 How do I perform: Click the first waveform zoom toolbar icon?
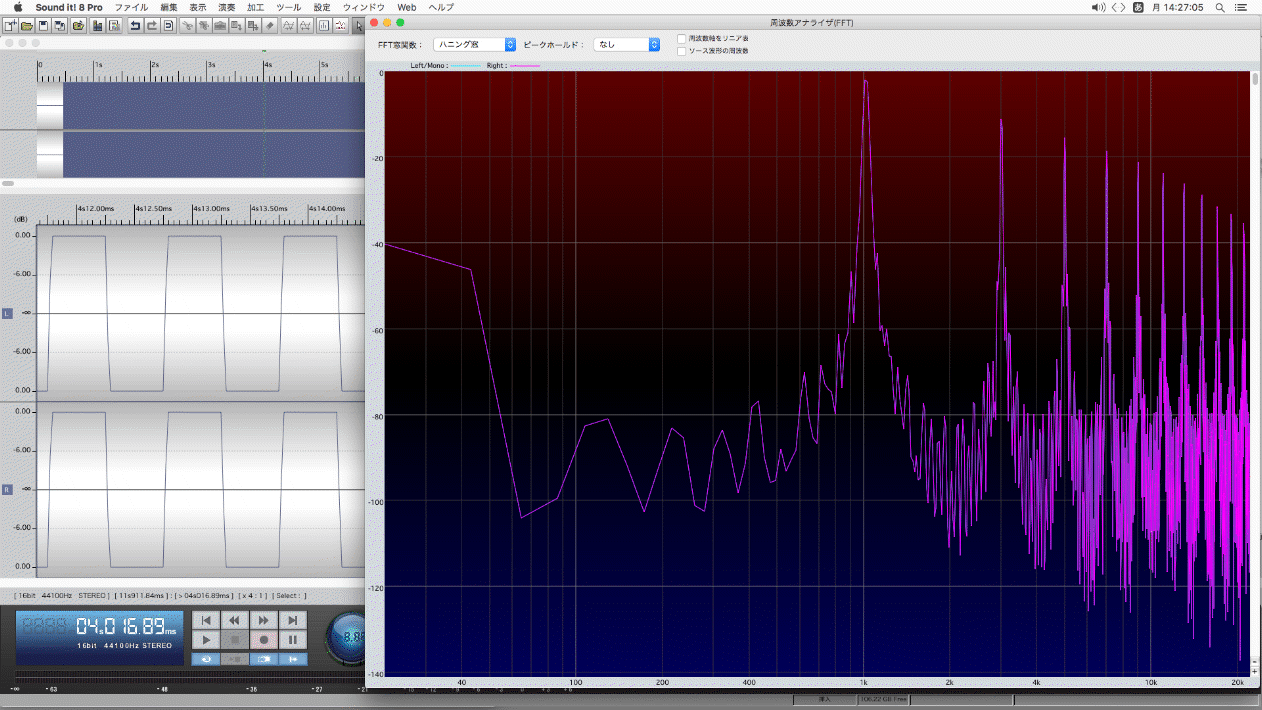tap(288, 24)
